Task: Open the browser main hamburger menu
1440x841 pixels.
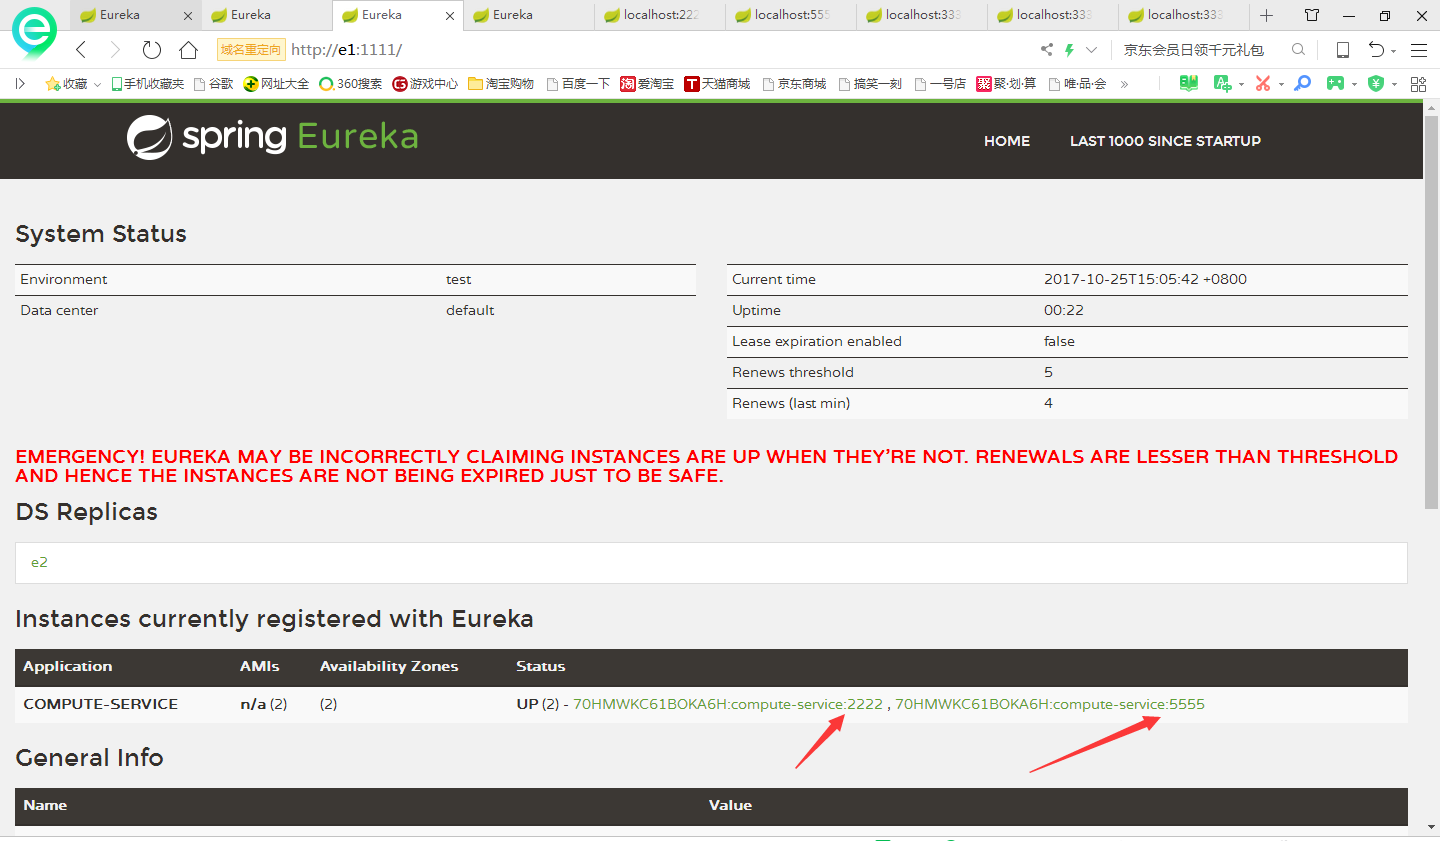Action: [x=1418, y=50]
